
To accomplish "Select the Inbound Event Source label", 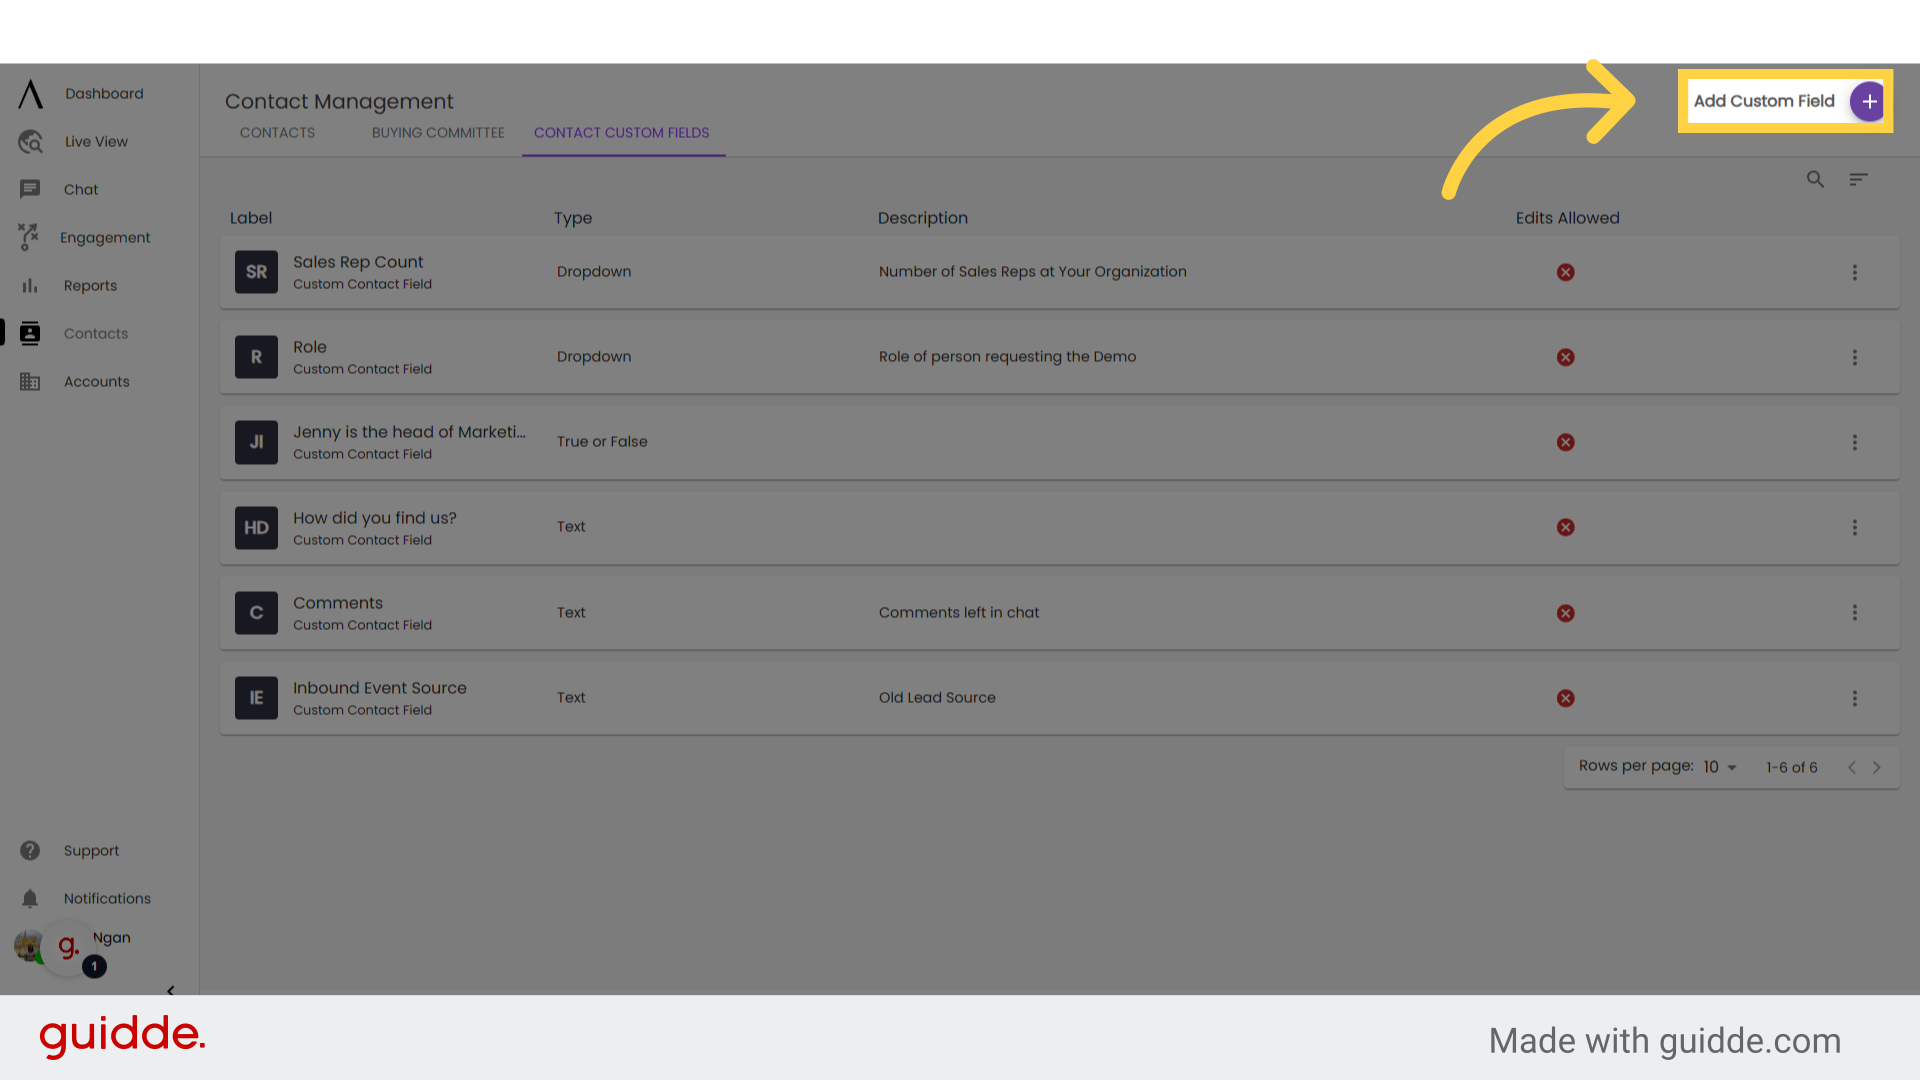I will click(380, 688).
